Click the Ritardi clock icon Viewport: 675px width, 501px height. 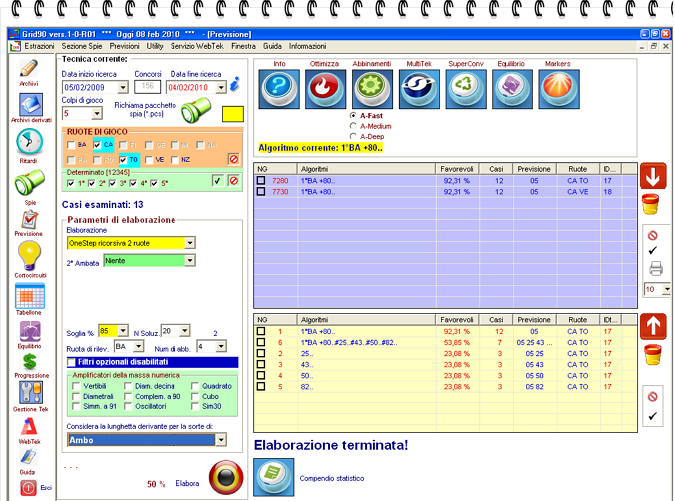coord(29,143)
